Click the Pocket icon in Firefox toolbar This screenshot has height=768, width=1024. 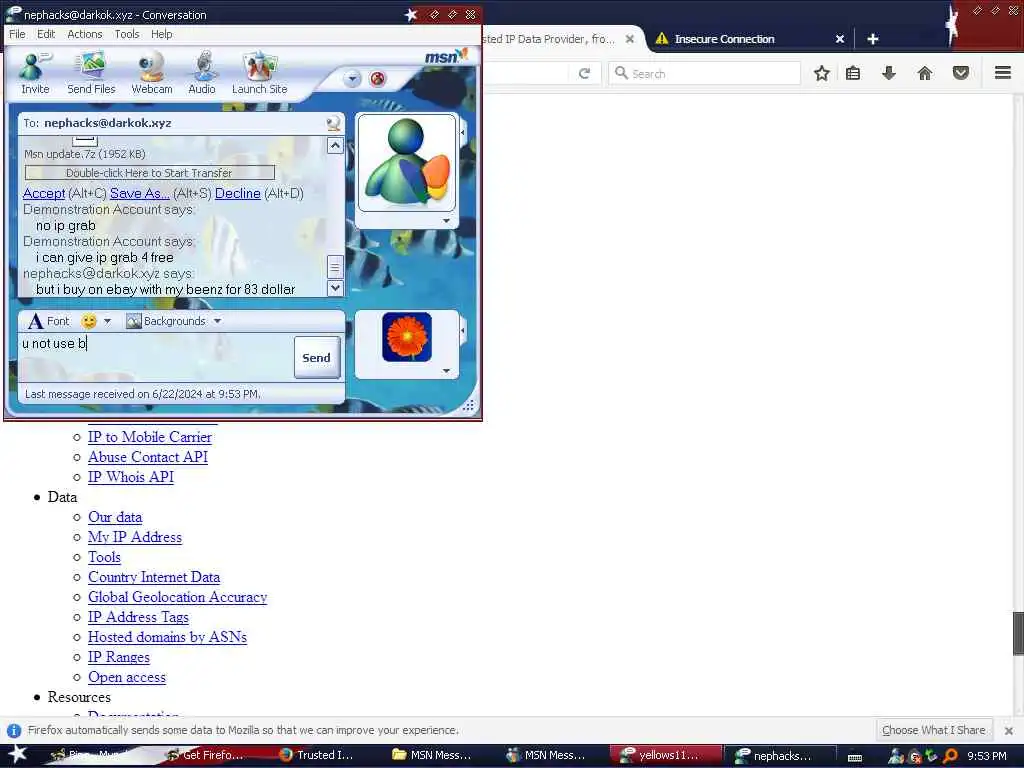click(x=960, y=73)
